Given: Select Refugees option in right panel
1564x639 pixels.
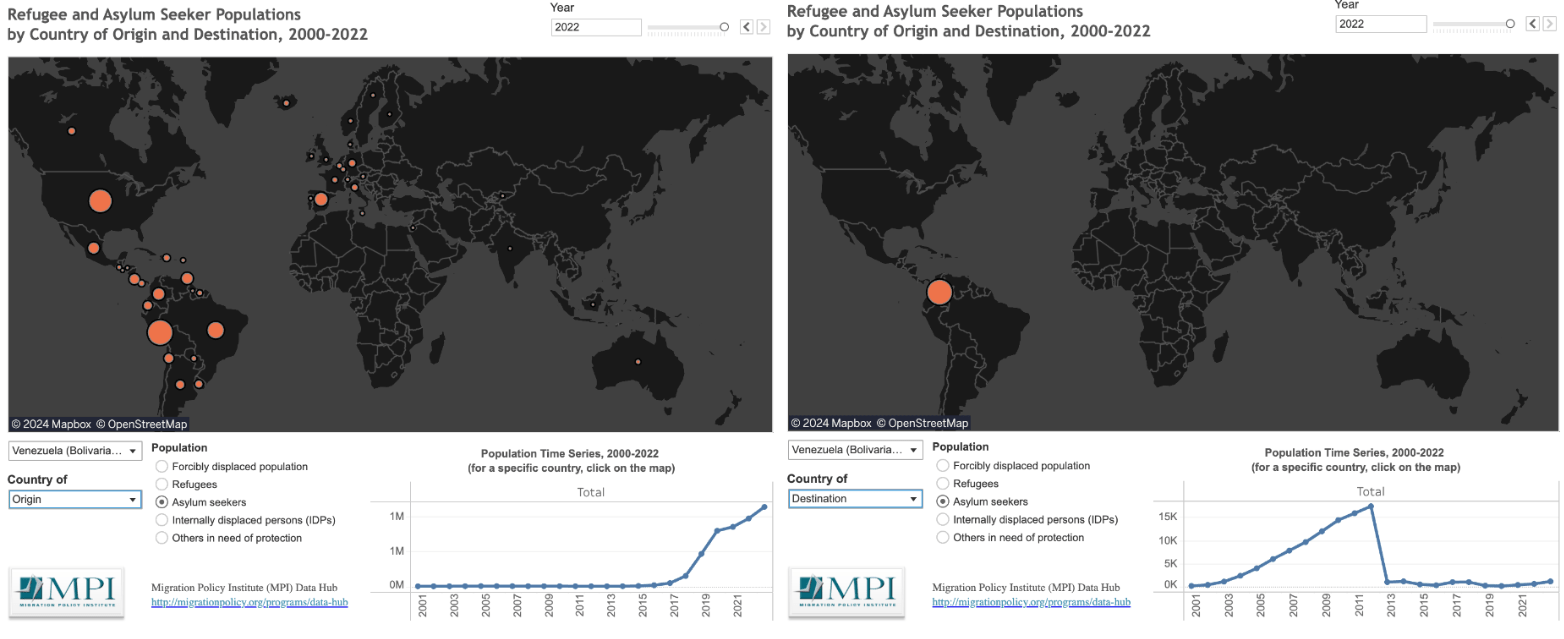Looking at the screenshot, I should click(943, 484).
